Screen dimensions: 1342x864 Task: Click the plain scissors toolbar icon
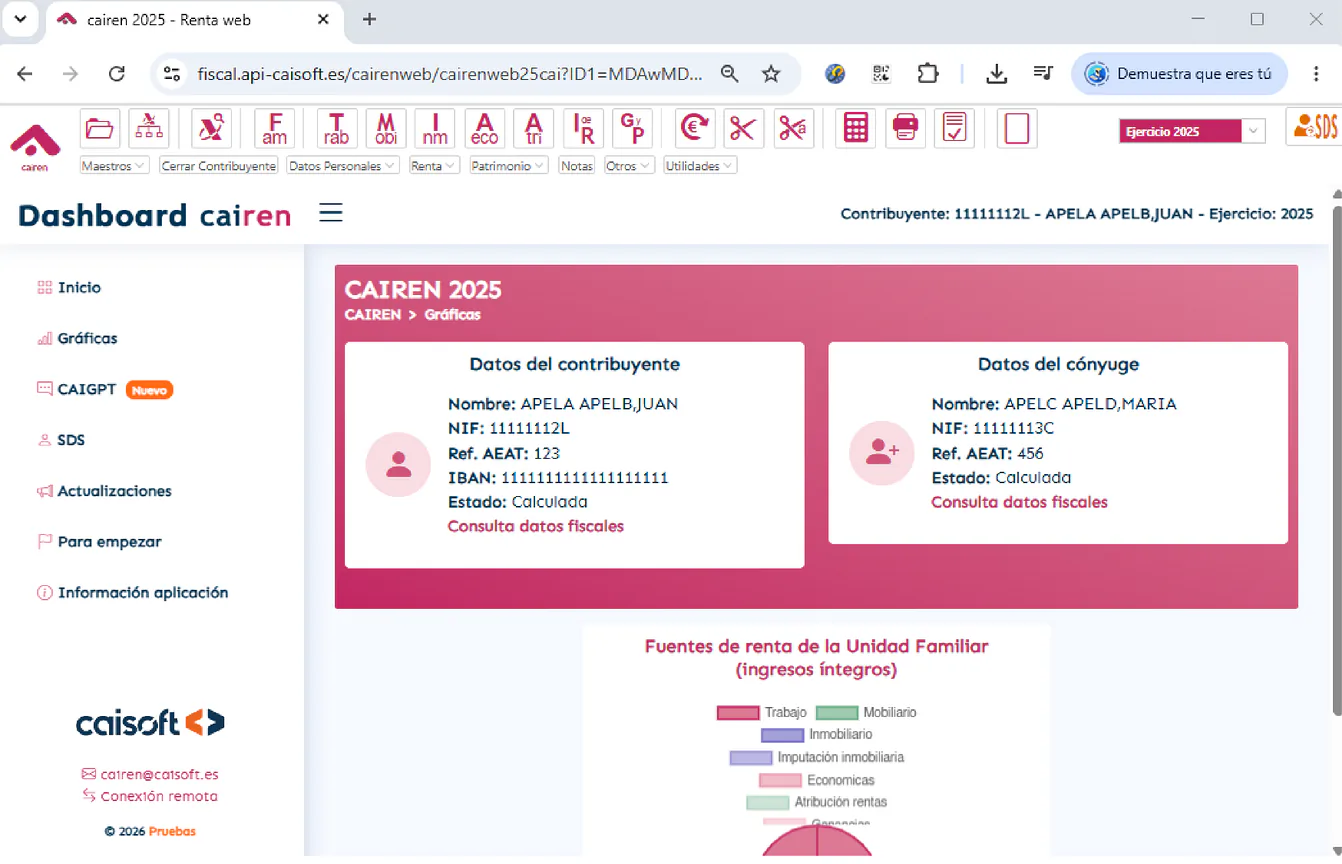(743, 128)
